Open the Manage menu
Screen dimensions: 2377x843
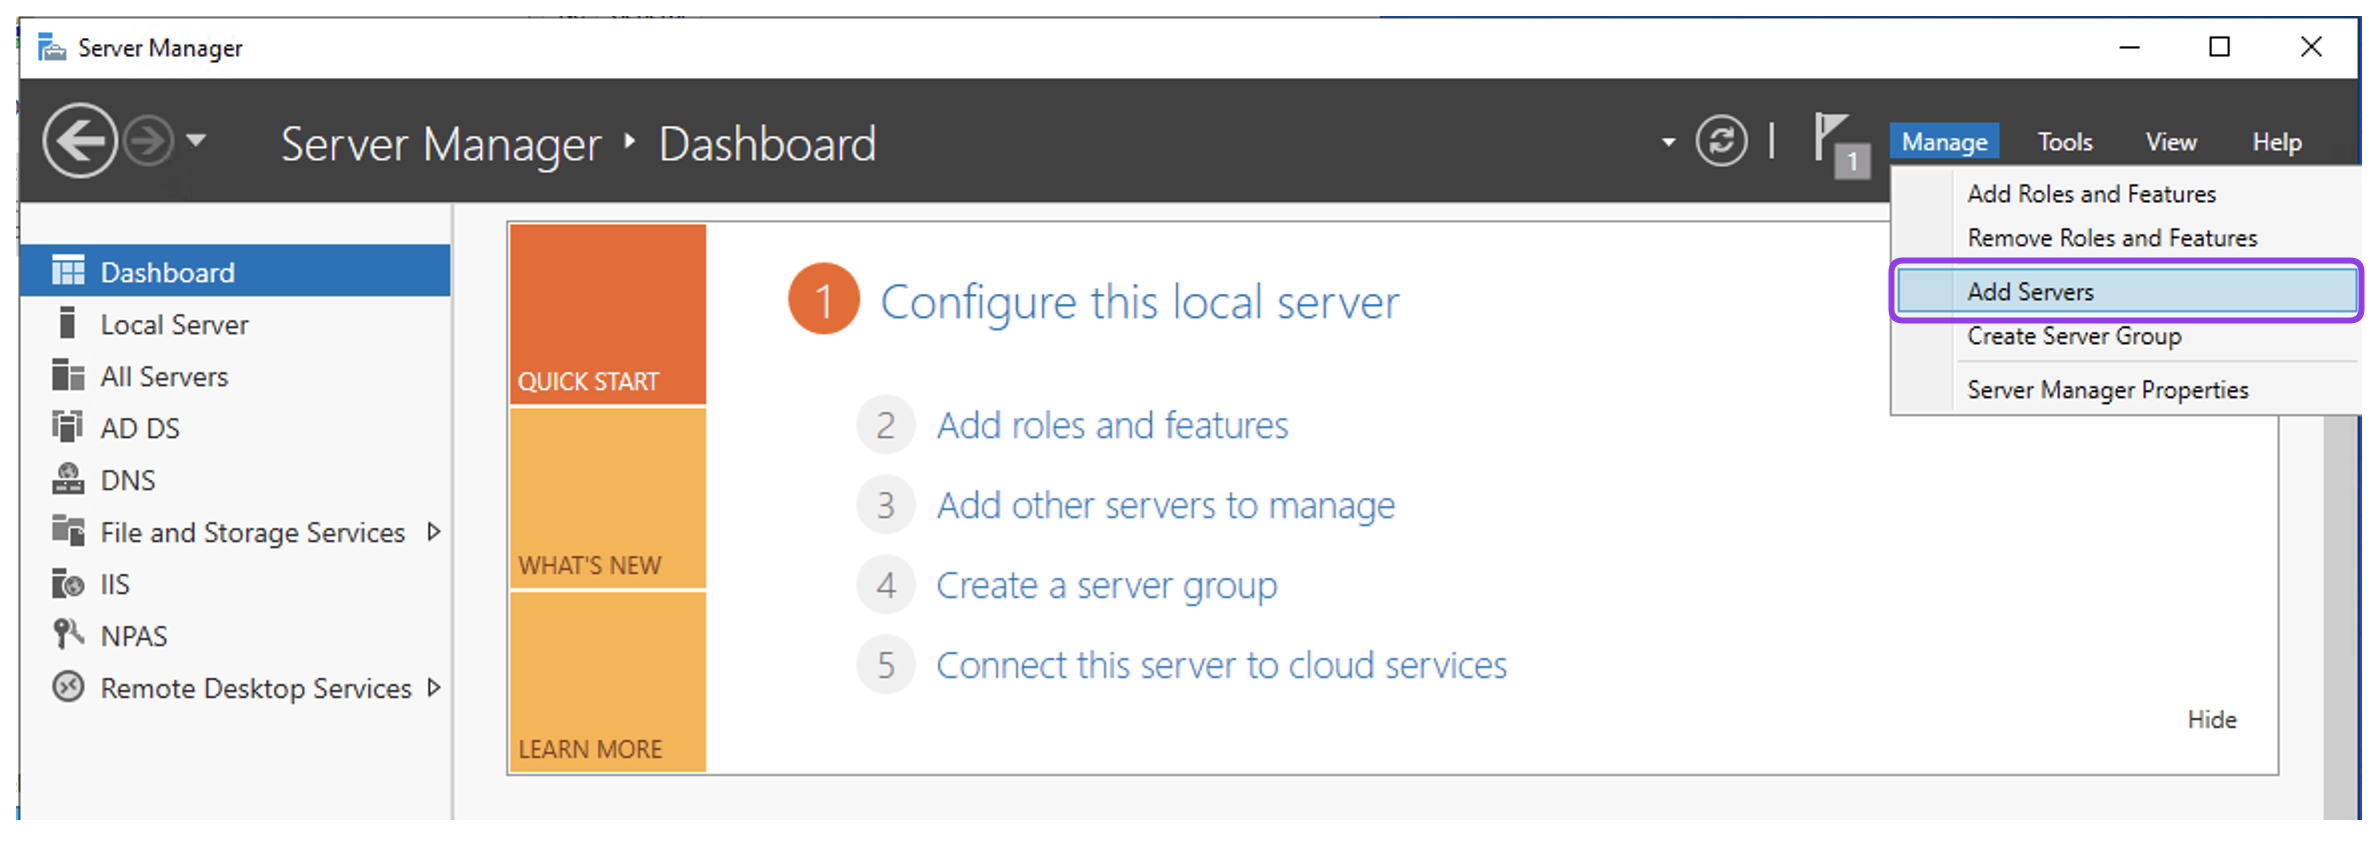[1944, 142]
